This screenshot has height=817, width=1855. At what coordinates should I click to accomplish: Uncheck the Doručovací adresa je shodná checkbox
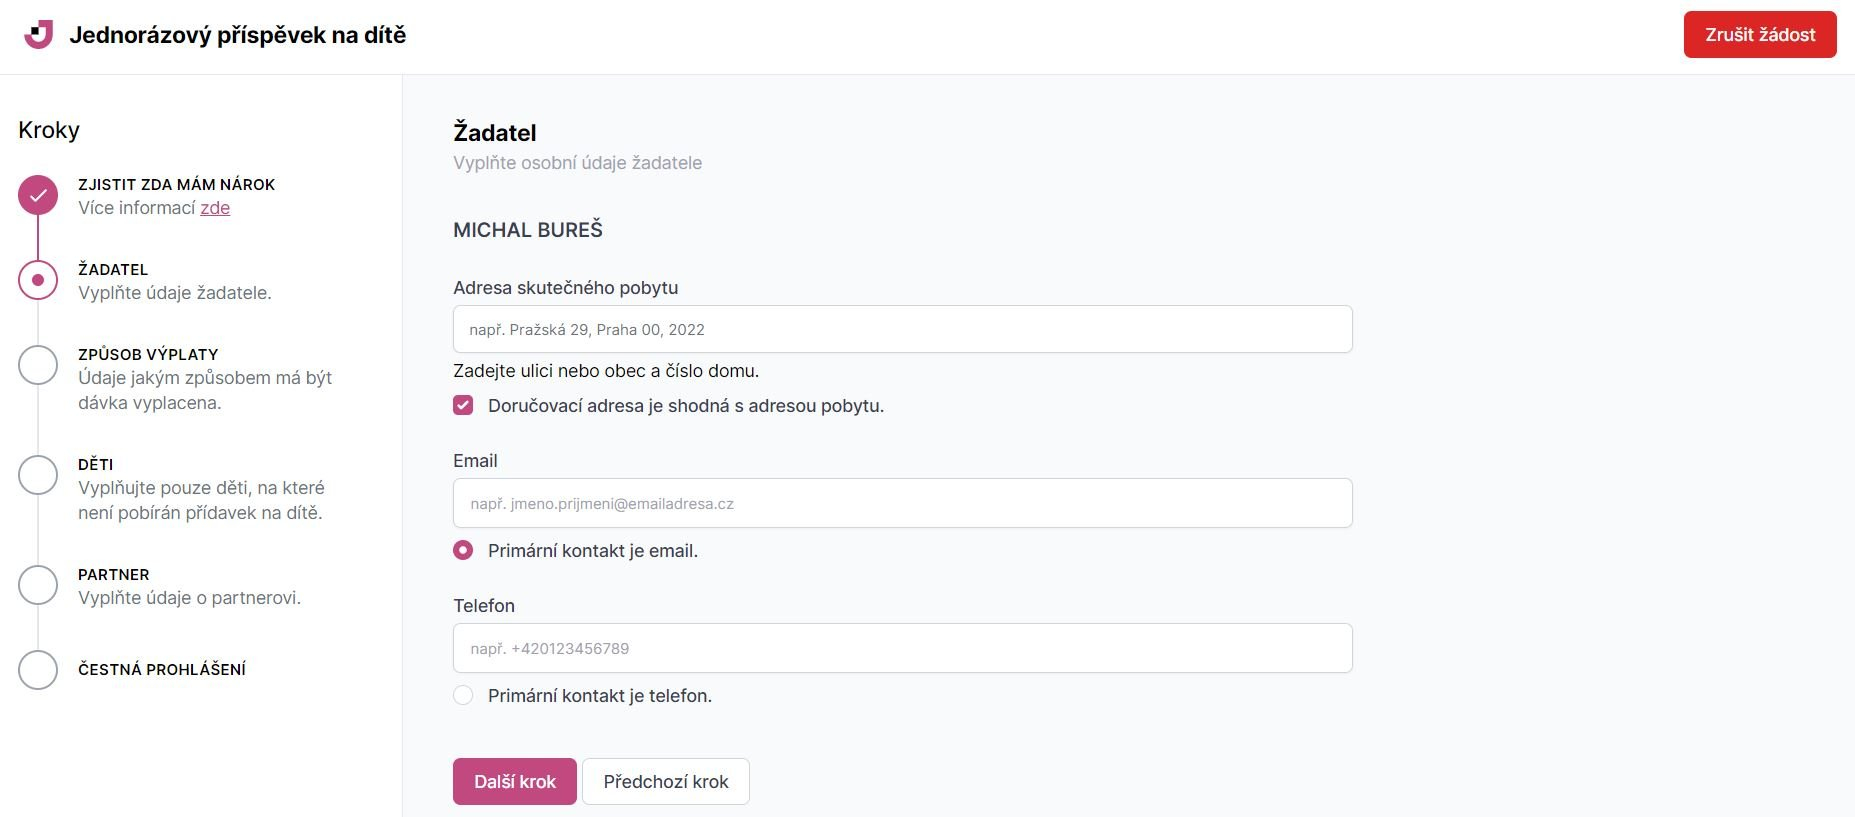[463, 406]
